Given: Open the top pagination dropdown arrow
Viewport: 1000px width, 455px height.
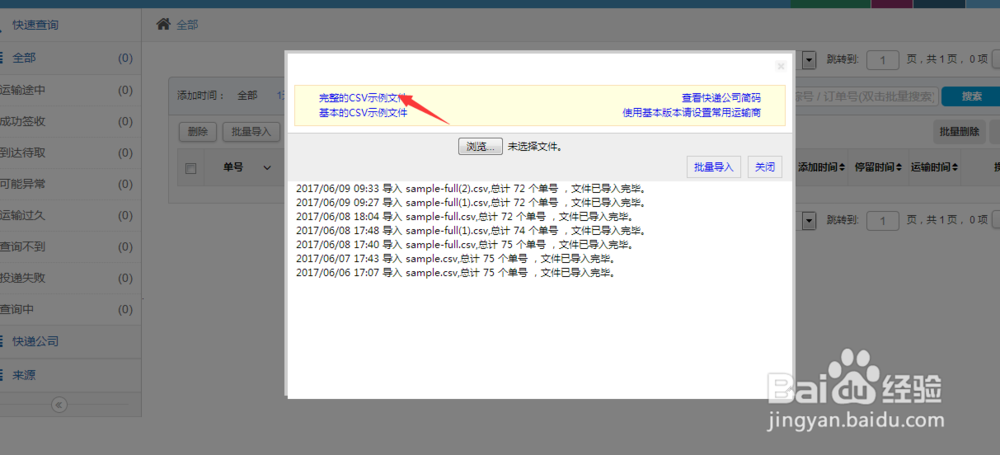Looking at the screenshot, I should [809, 60].
